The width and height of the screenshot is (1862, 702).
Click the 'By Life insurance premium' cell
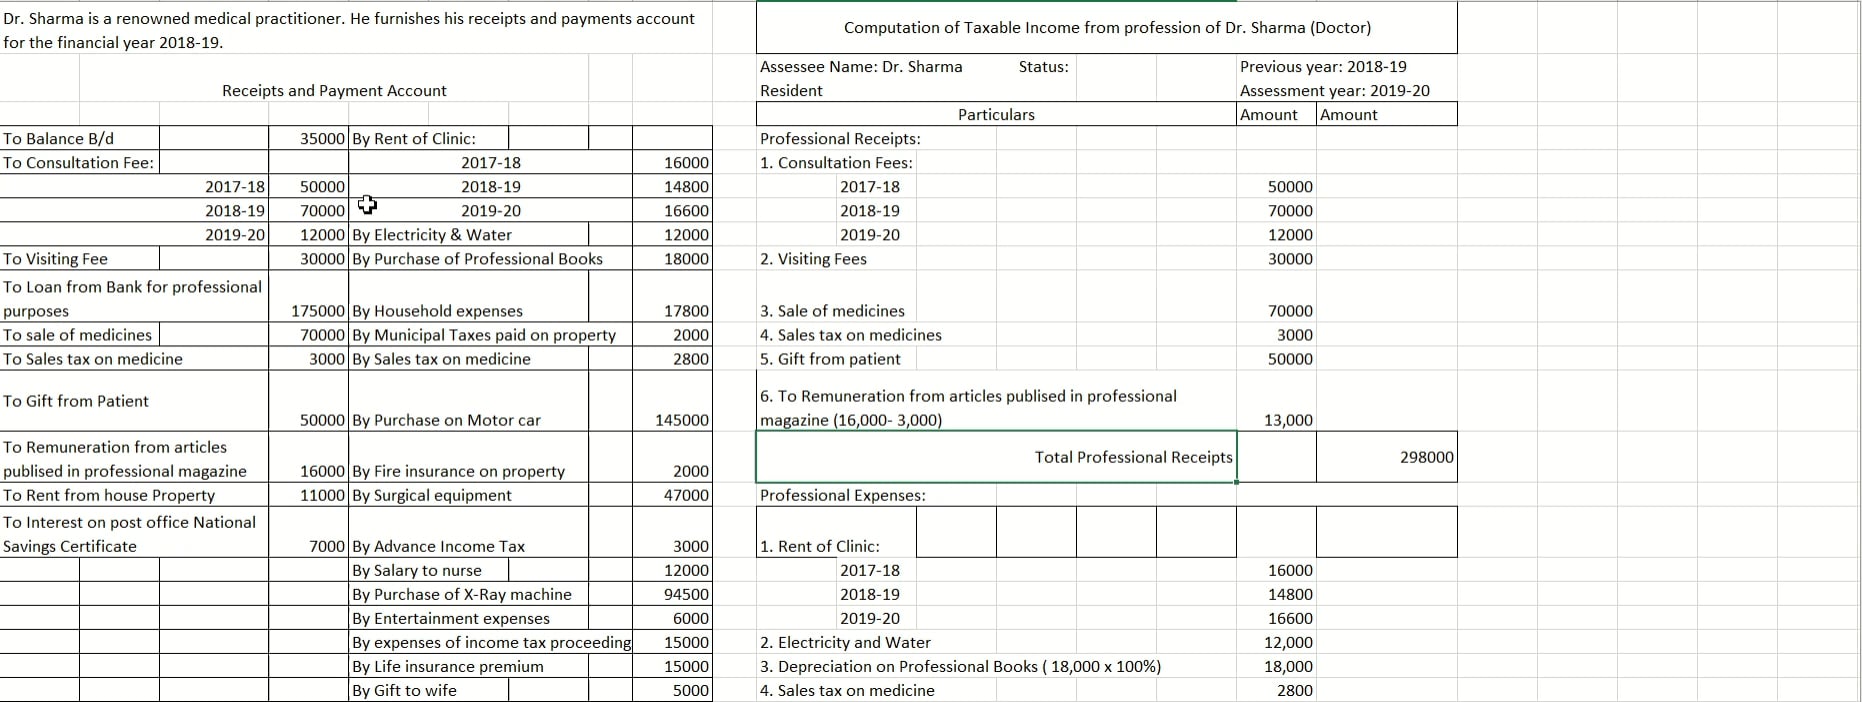coord(448,666)
